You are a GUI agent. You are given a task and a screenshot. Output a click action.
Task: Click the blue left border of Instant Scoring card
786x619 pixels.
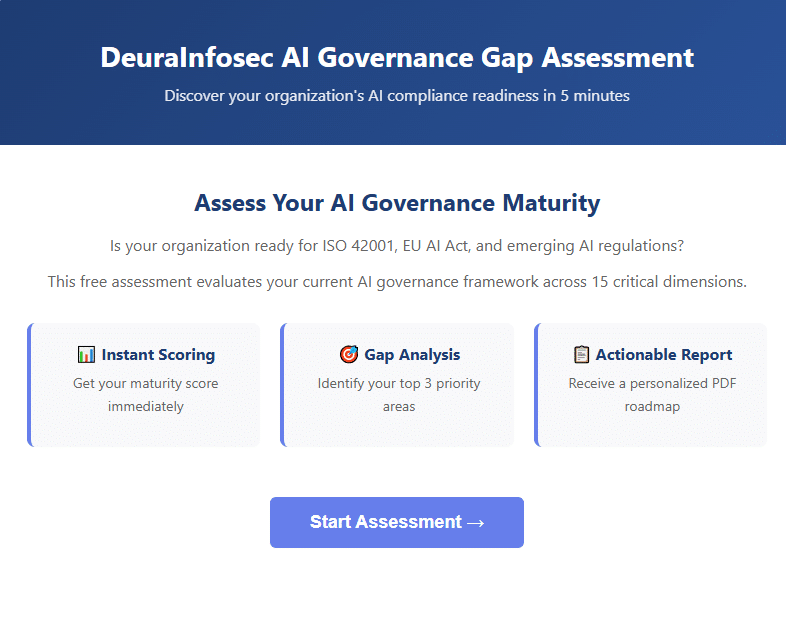point(30,384)
